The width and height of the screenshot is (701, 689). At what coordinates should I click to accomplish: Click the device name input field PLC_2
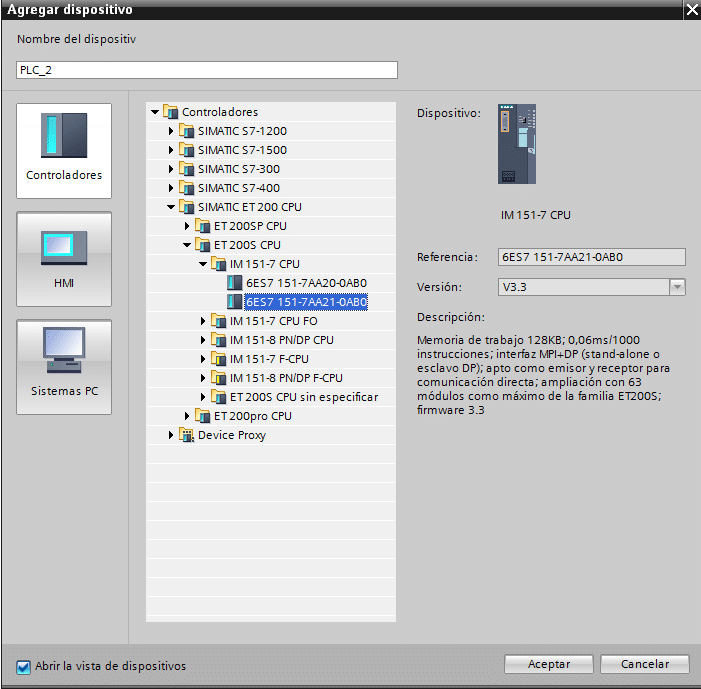(207, 70)
